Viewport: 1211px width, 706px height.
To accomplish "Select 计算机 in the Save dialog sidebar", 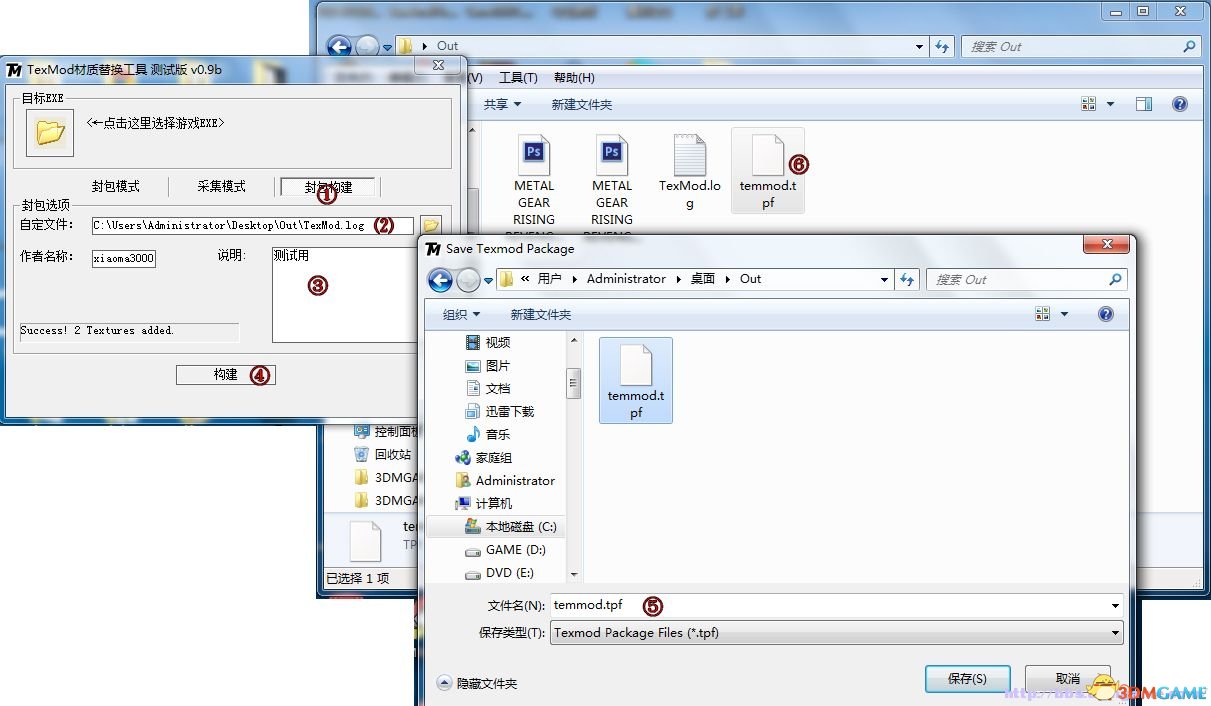I will click(484, 503).
